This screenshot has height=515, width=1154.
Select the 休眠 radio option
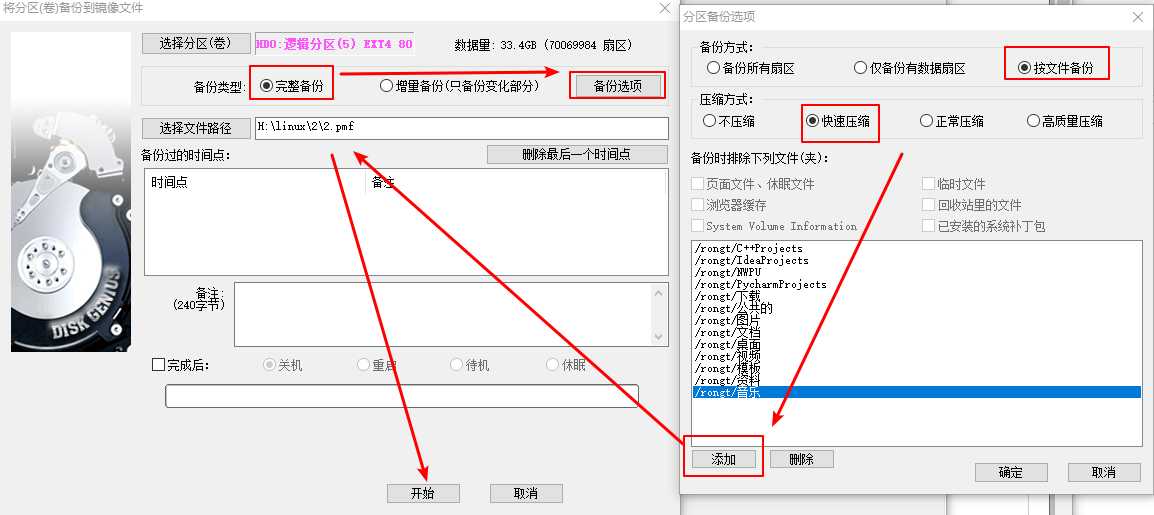click(566, 365)
